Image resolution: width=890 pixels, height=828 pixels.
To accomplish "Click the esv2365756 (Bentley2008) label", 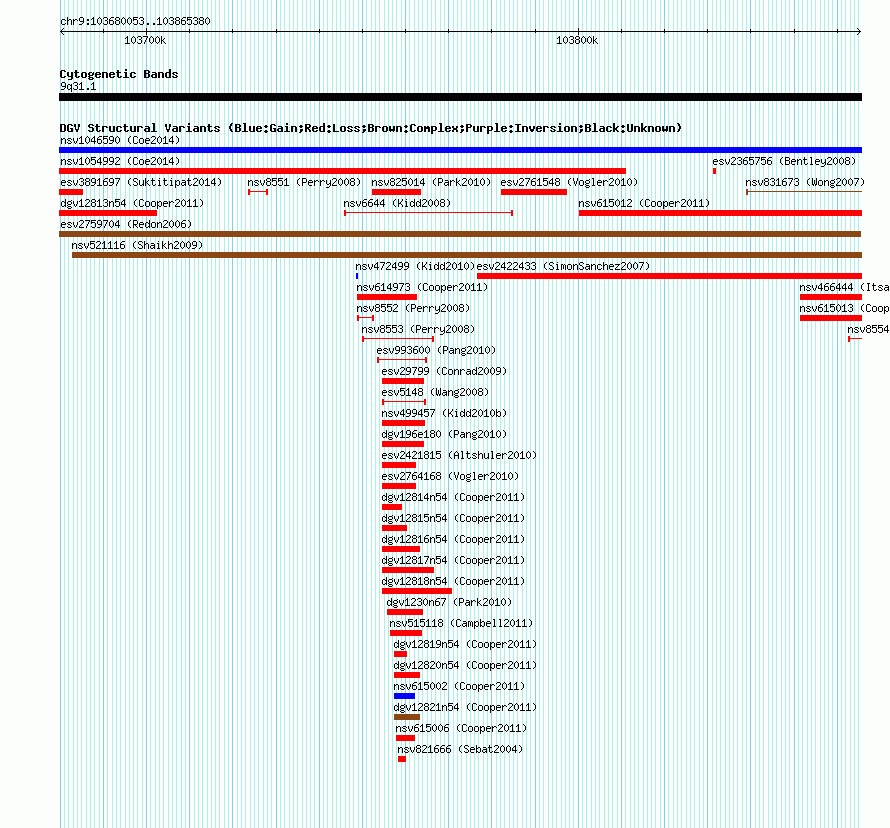I will 784,161.
